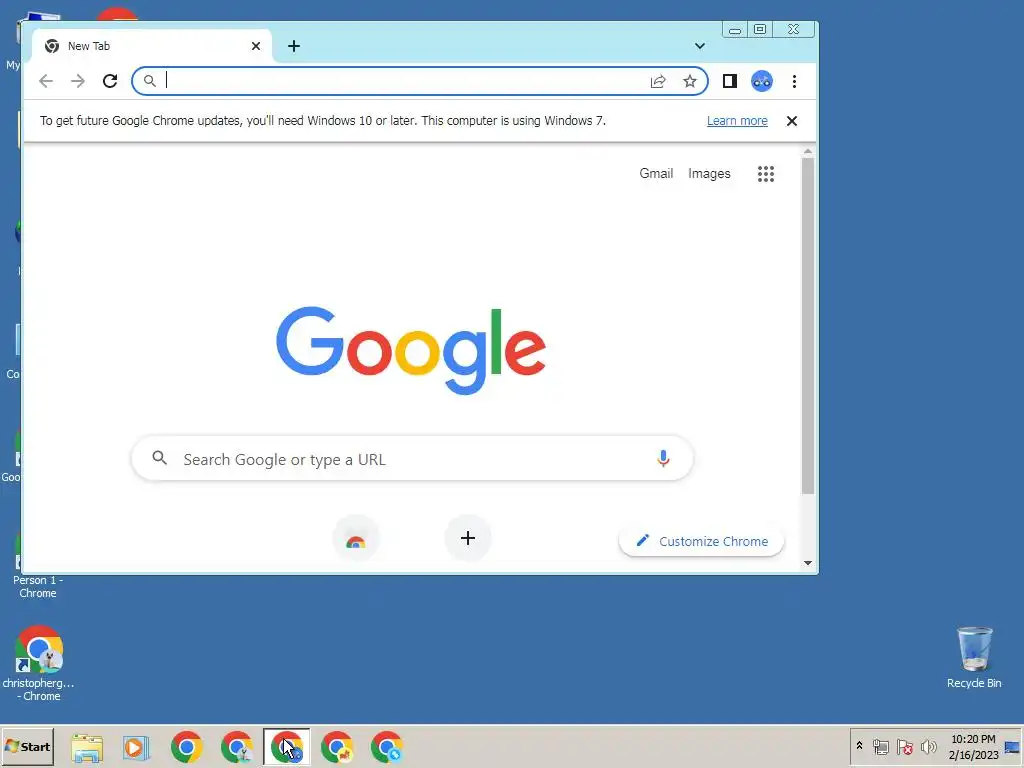Open the Chrome taskbar icon right of plain Chrome
Image resolution: width=1024 pixels, height=768 pixels.
(237, 747)
